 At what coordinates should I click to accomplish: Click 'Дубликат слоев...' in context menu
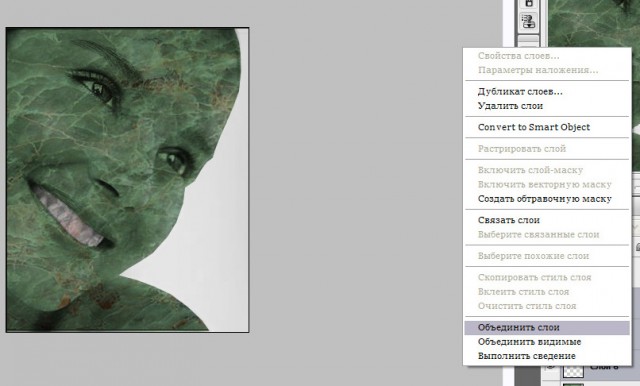pos(547,92)
